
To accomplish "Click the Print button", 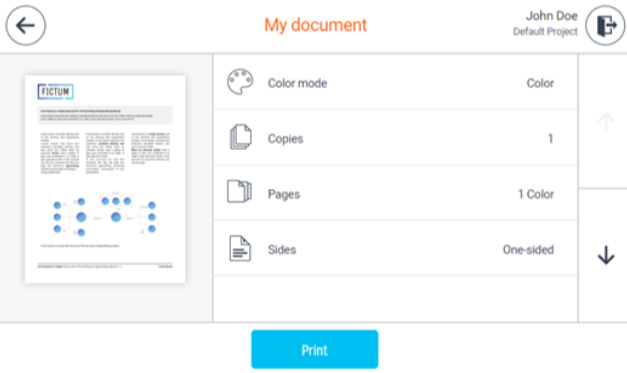I will pyautogui.click(x=315, y=349).
